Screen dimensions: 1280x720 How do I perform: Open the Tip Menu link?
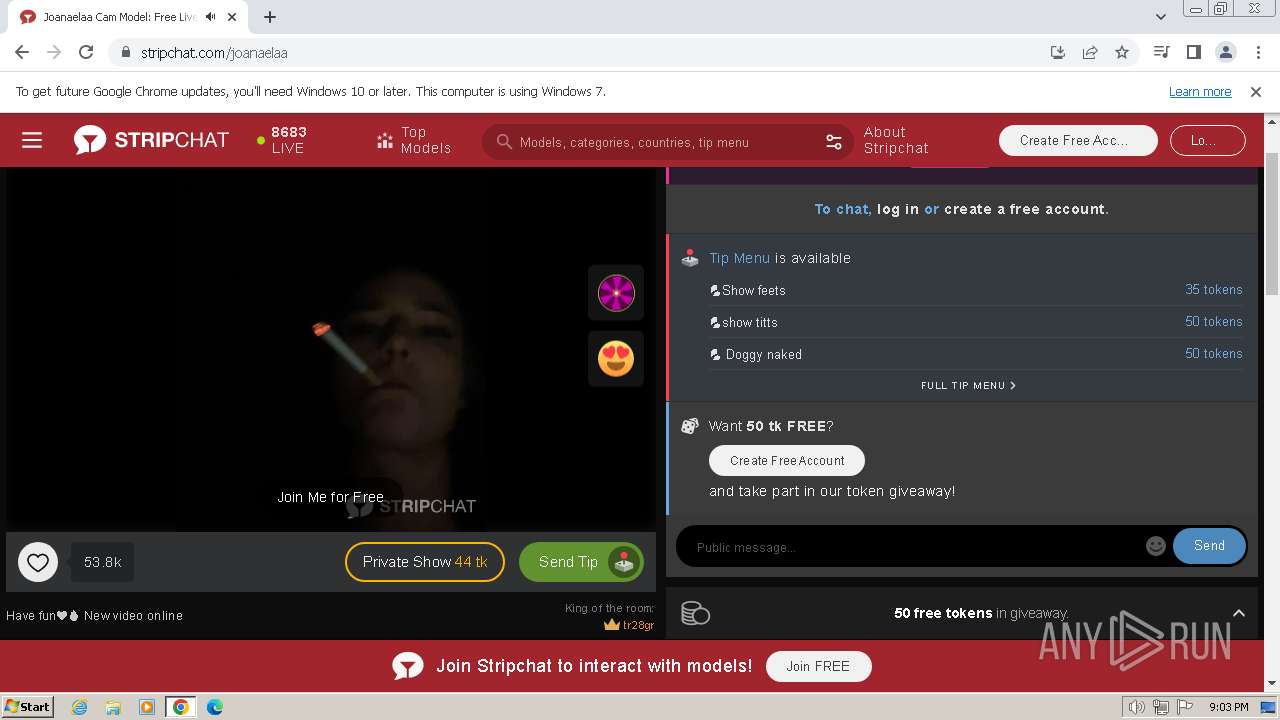740,258
